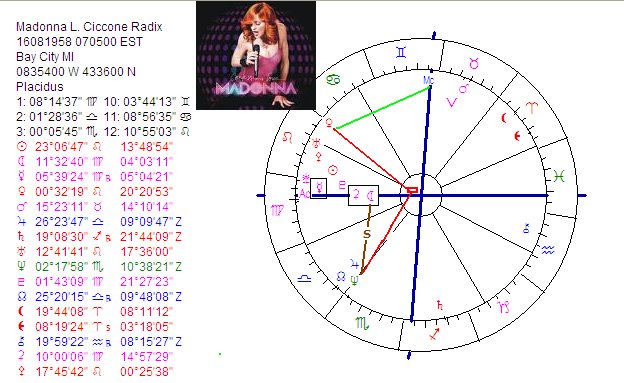Select Neptune position 02°17'58" in table

coord(62,267)
